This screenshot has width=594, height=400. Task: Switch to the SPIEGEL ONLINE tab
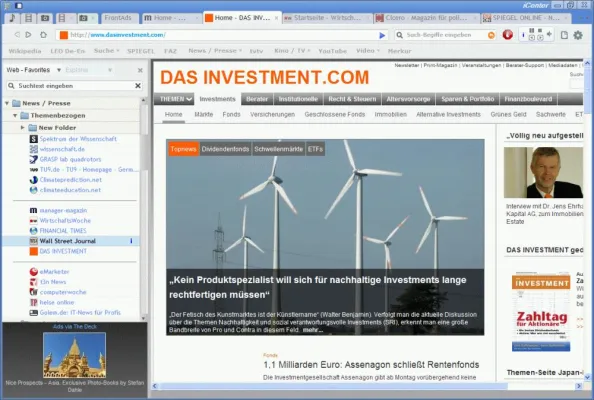(526, 18)
